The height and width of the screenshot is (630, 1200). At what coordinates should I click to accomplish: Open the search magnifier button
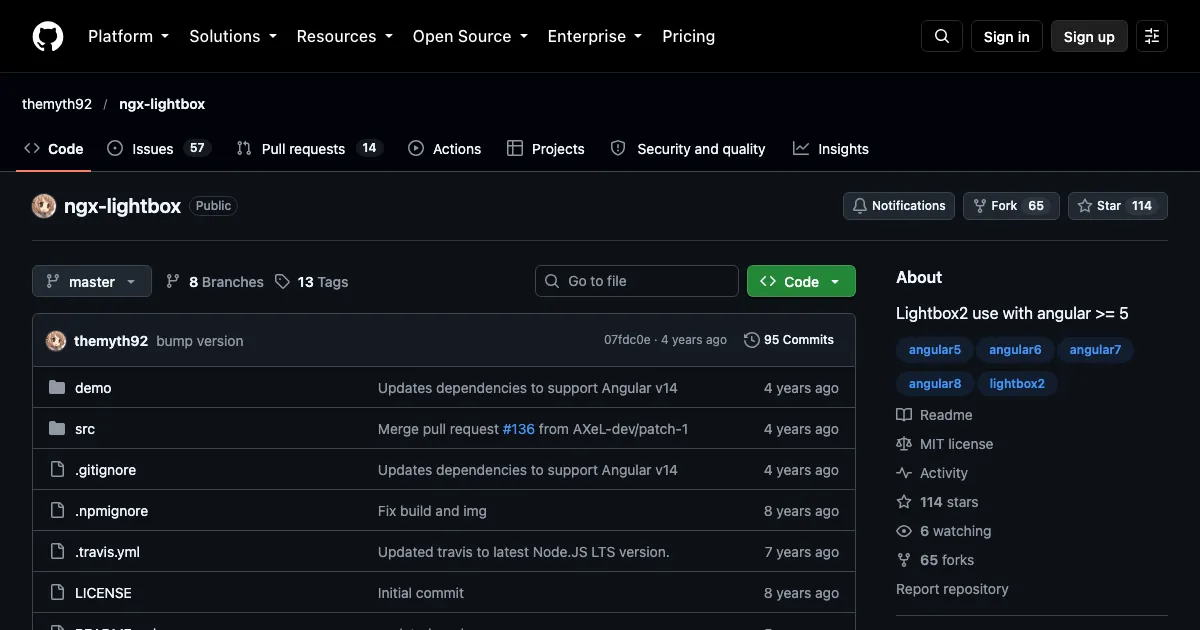pyautogui.click(x=942, y=36)
